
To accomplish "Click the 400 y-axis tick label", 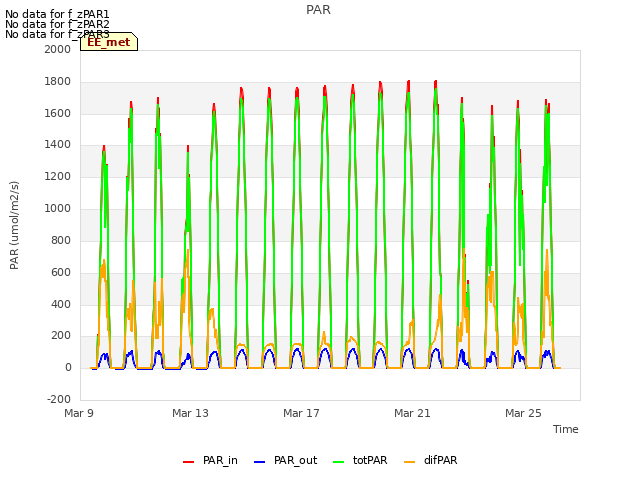I will click(x=61, y=304).
